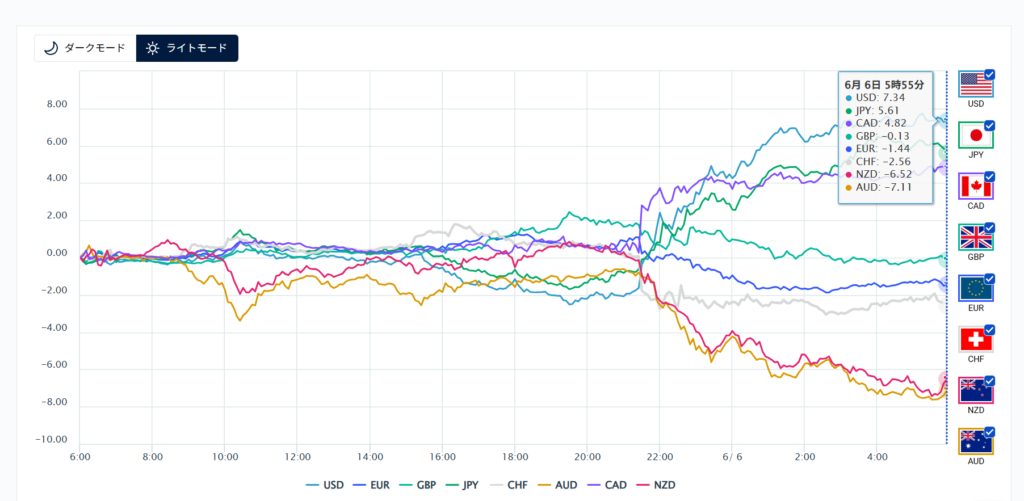The width and height of the screenshot is (1024, 501).
Task: Uncheck the AUD currency checkbox
Action: pos(989,431)
